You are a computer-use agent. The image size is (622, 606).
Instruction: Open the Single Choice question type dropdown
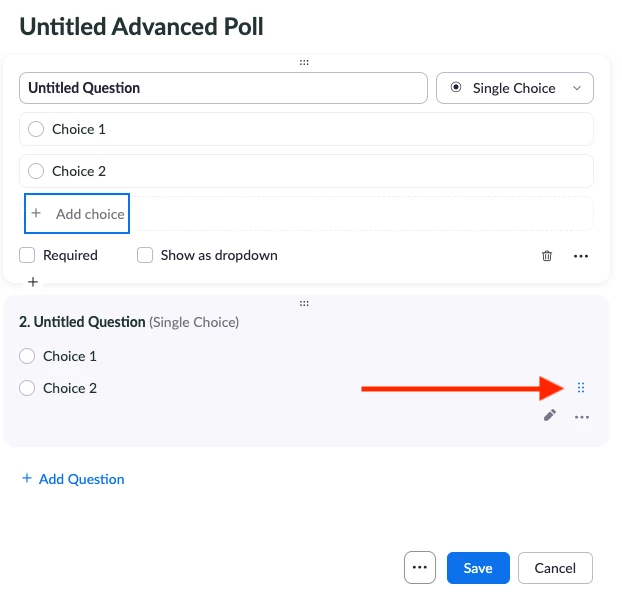[515, 88]
